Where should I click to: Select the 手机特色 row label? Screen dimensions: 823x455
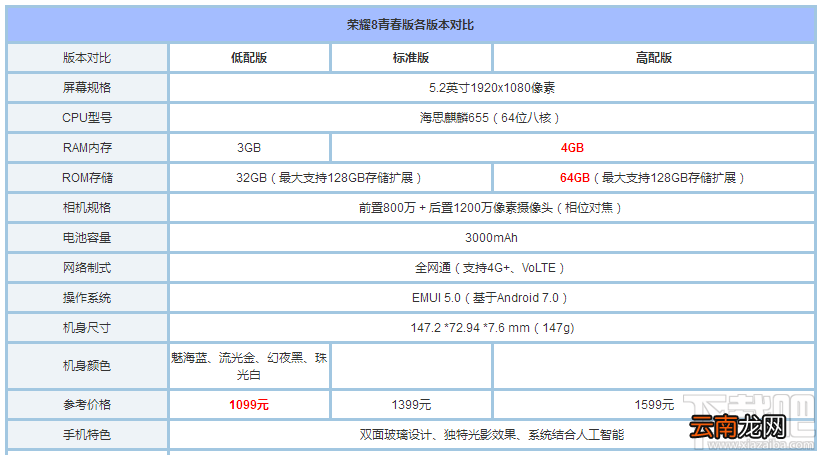pos(87,435)
